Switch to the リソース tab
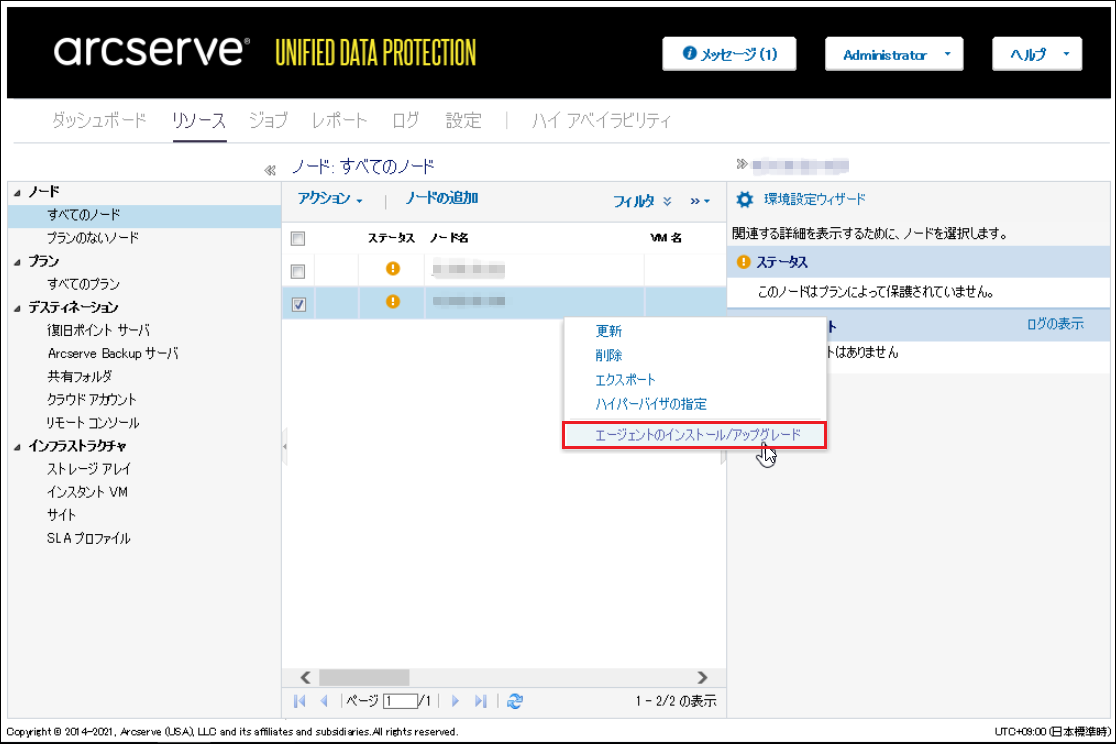Image resolution: width=1116 pixels, height=744 pixels. click(199, 120)
